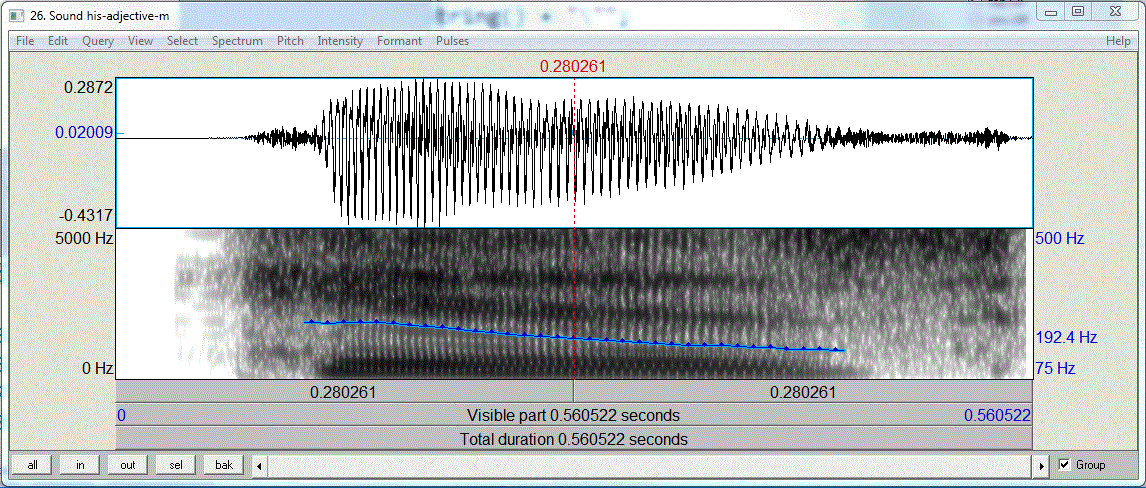This screenshot has height=488, width=1146.
Task: Click the scrollbar right arrow
Action: pyautogui.click(x=1043, y=465)
